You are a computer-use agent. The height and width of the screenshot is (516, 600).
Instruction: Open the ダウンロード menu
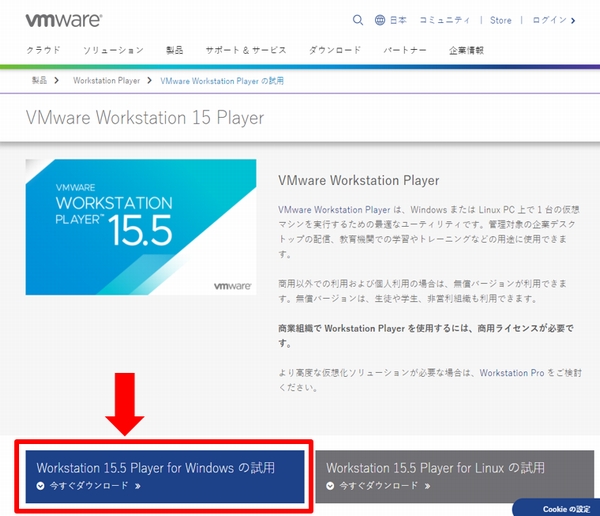[335, 50]
